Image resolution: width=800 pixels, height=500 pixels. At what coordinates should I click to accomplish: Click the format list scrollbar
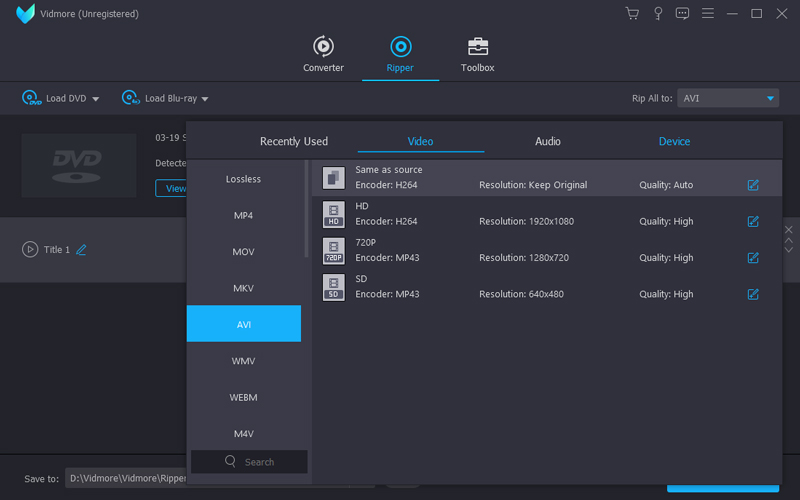point(307,210)
